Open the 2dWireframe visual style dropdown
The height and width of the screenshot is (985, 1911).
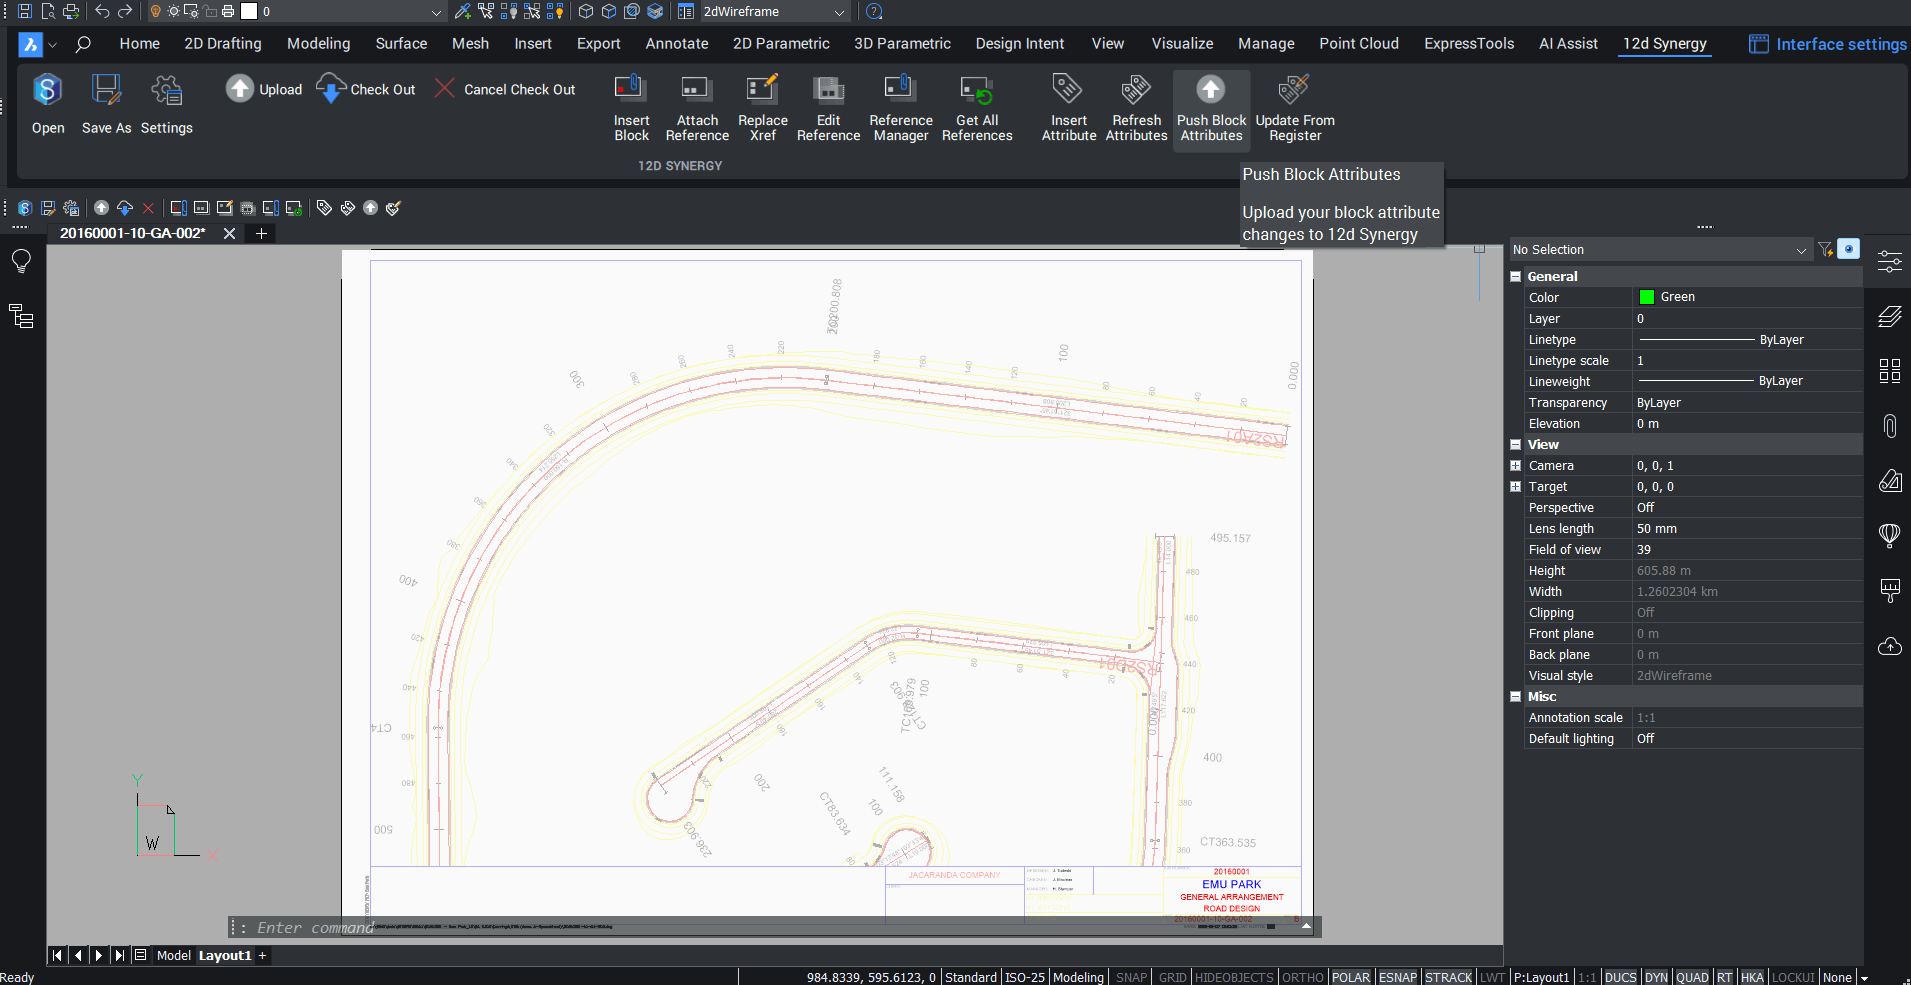tap(774, 12)
